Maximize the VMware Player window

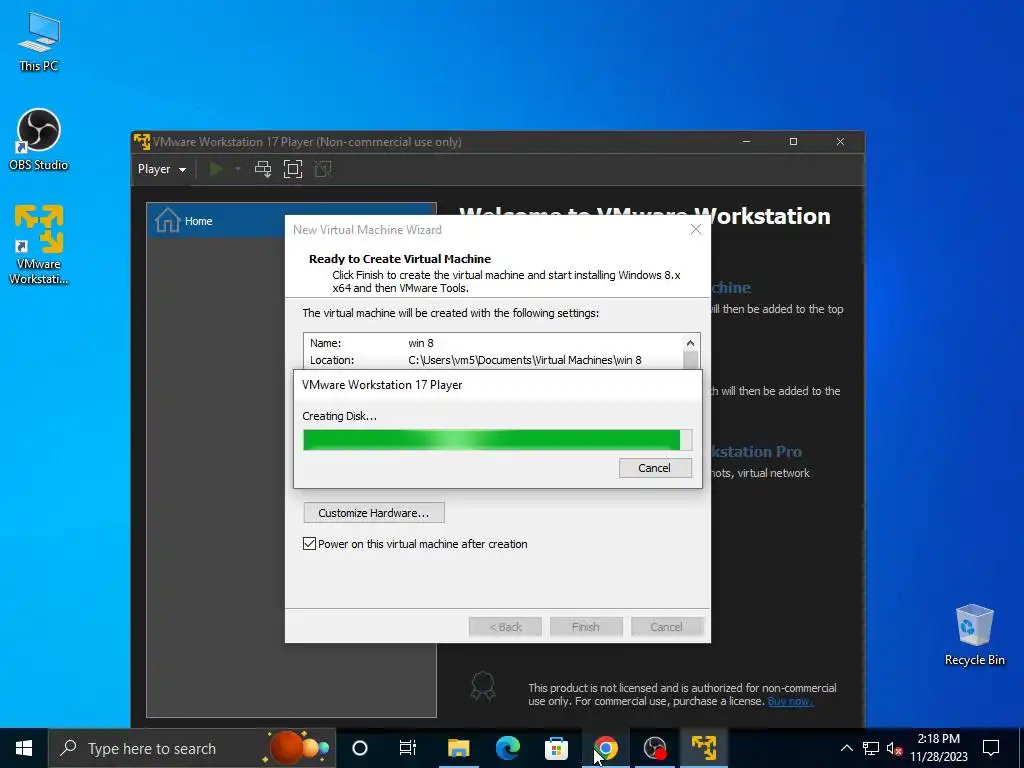[793, 142]
